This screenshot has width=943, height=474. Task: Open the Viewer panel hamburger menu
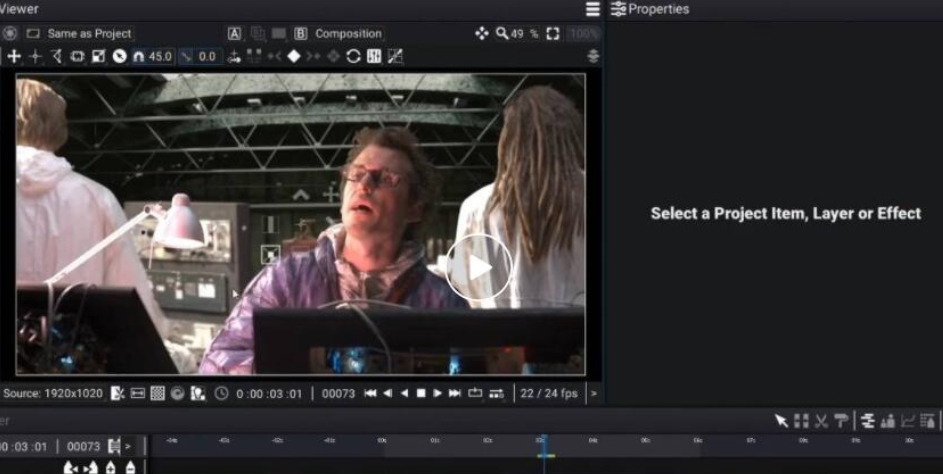pos(592,9)
